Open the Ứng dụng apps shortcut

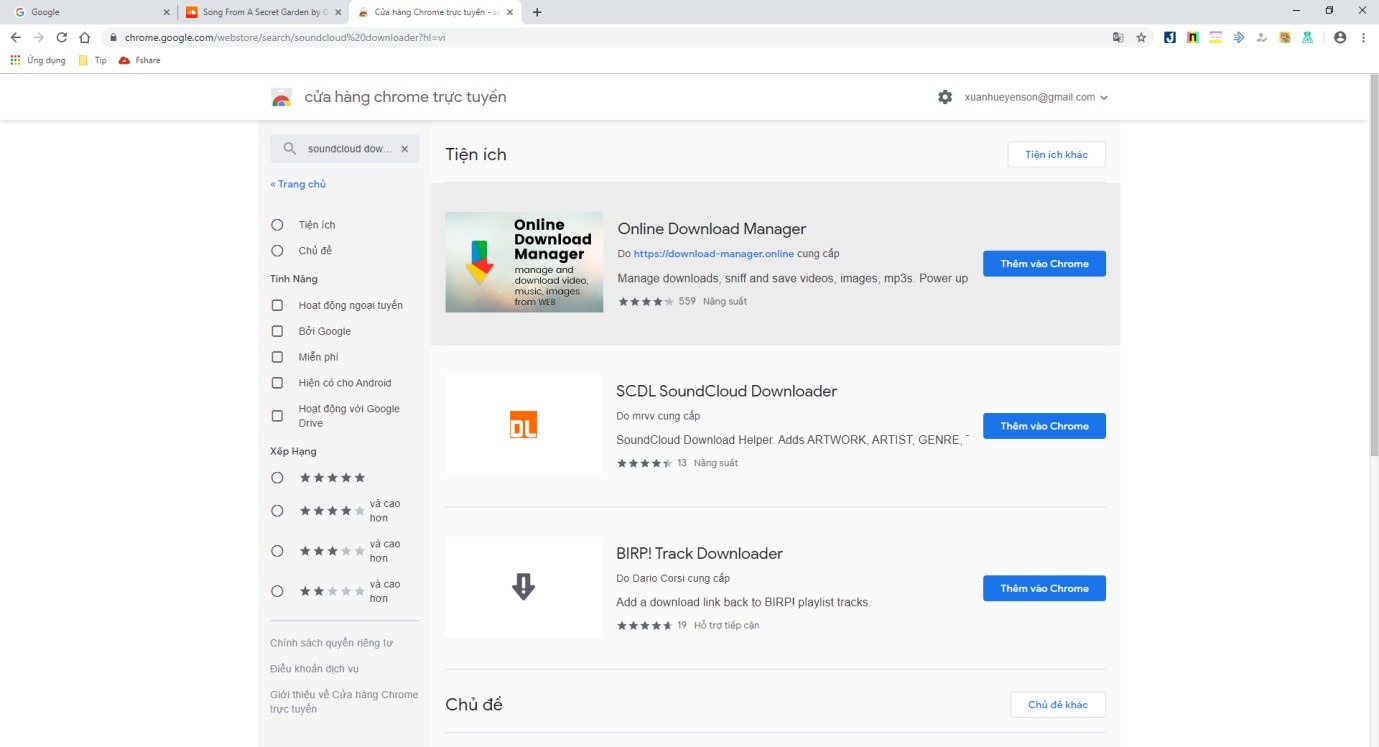(37, 60)
